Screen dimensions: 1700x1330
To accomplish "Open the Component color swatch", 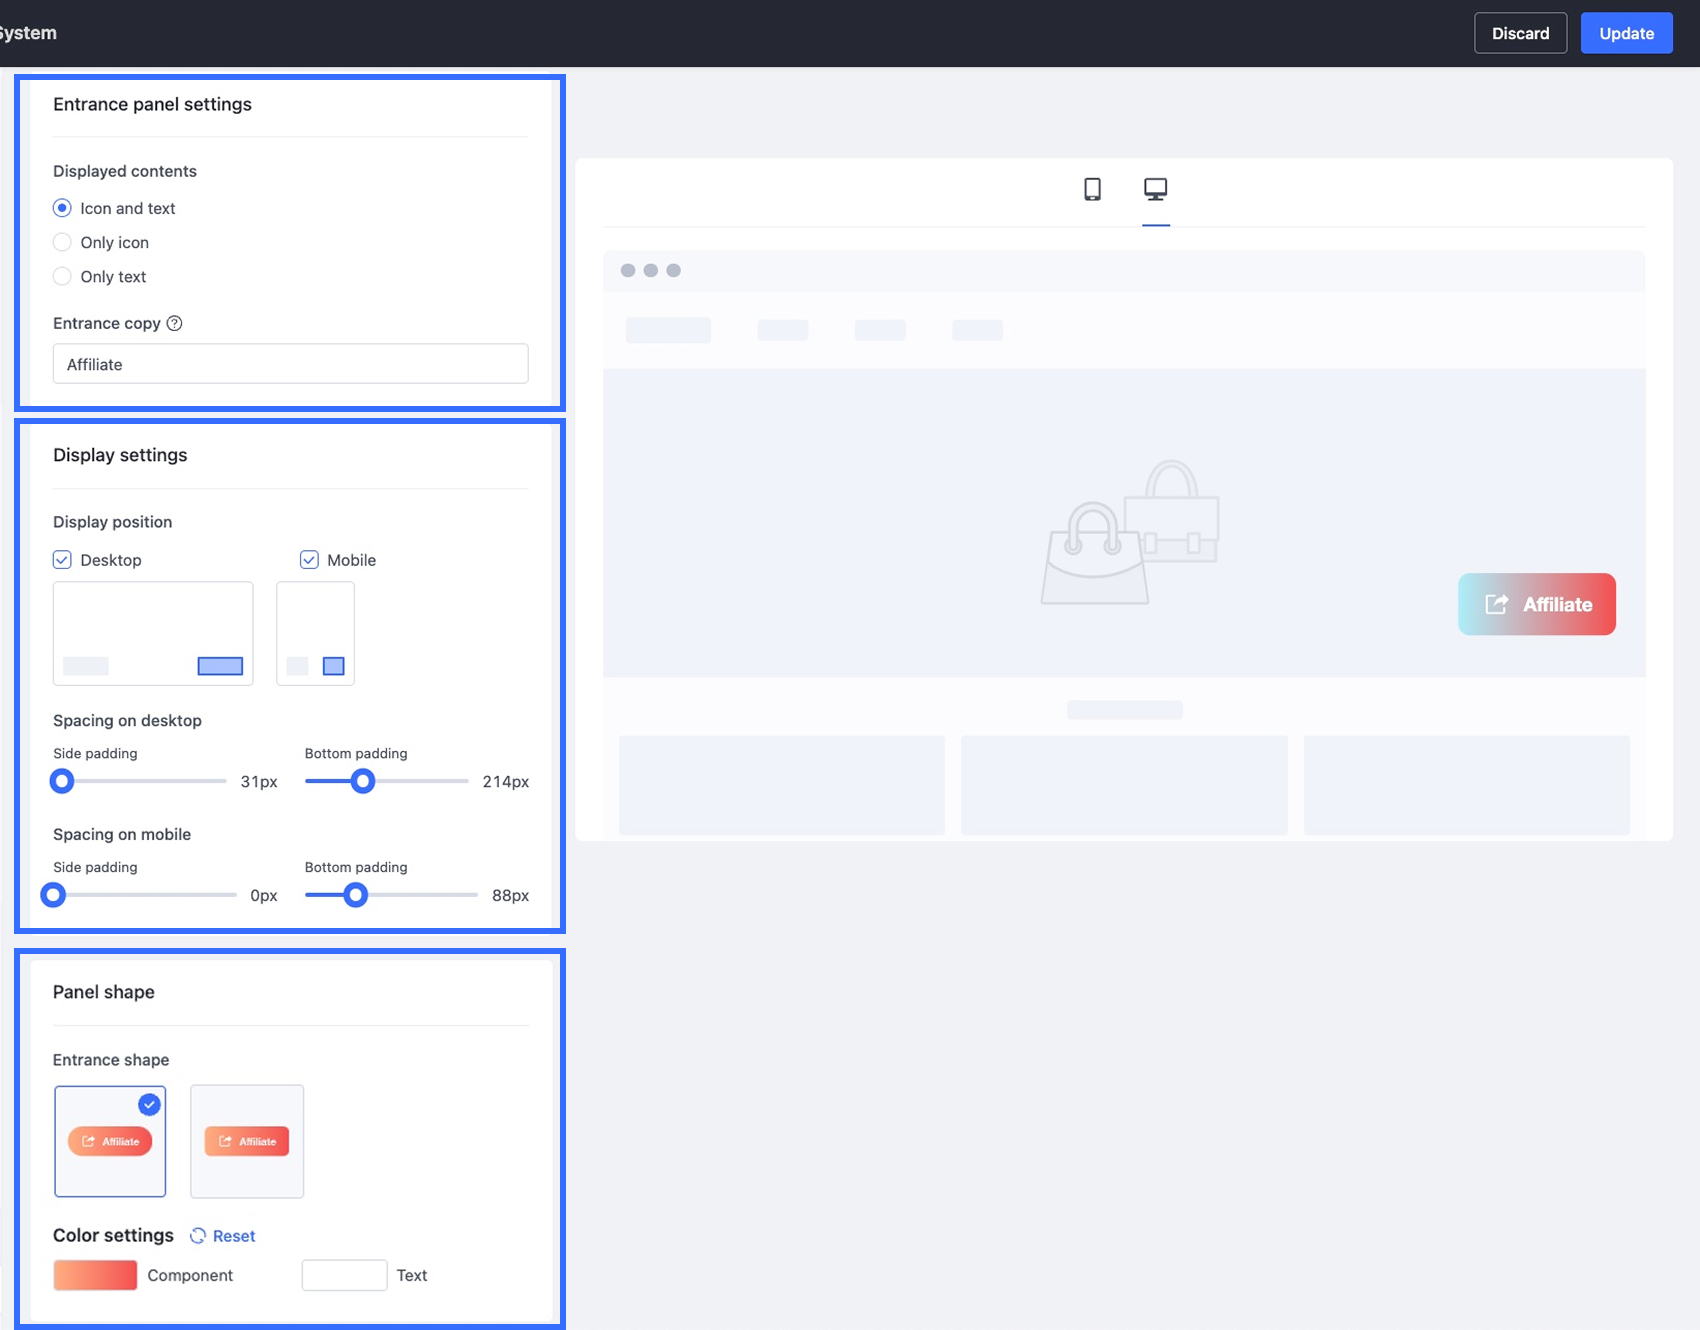I will [x=95, y=1275].
